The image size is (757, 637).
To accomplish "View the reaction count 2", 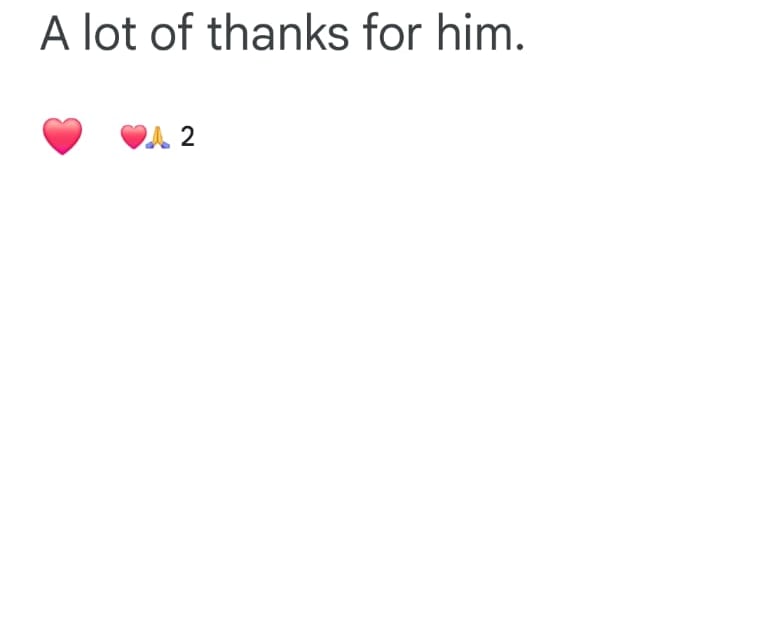I will coord(187,137).
